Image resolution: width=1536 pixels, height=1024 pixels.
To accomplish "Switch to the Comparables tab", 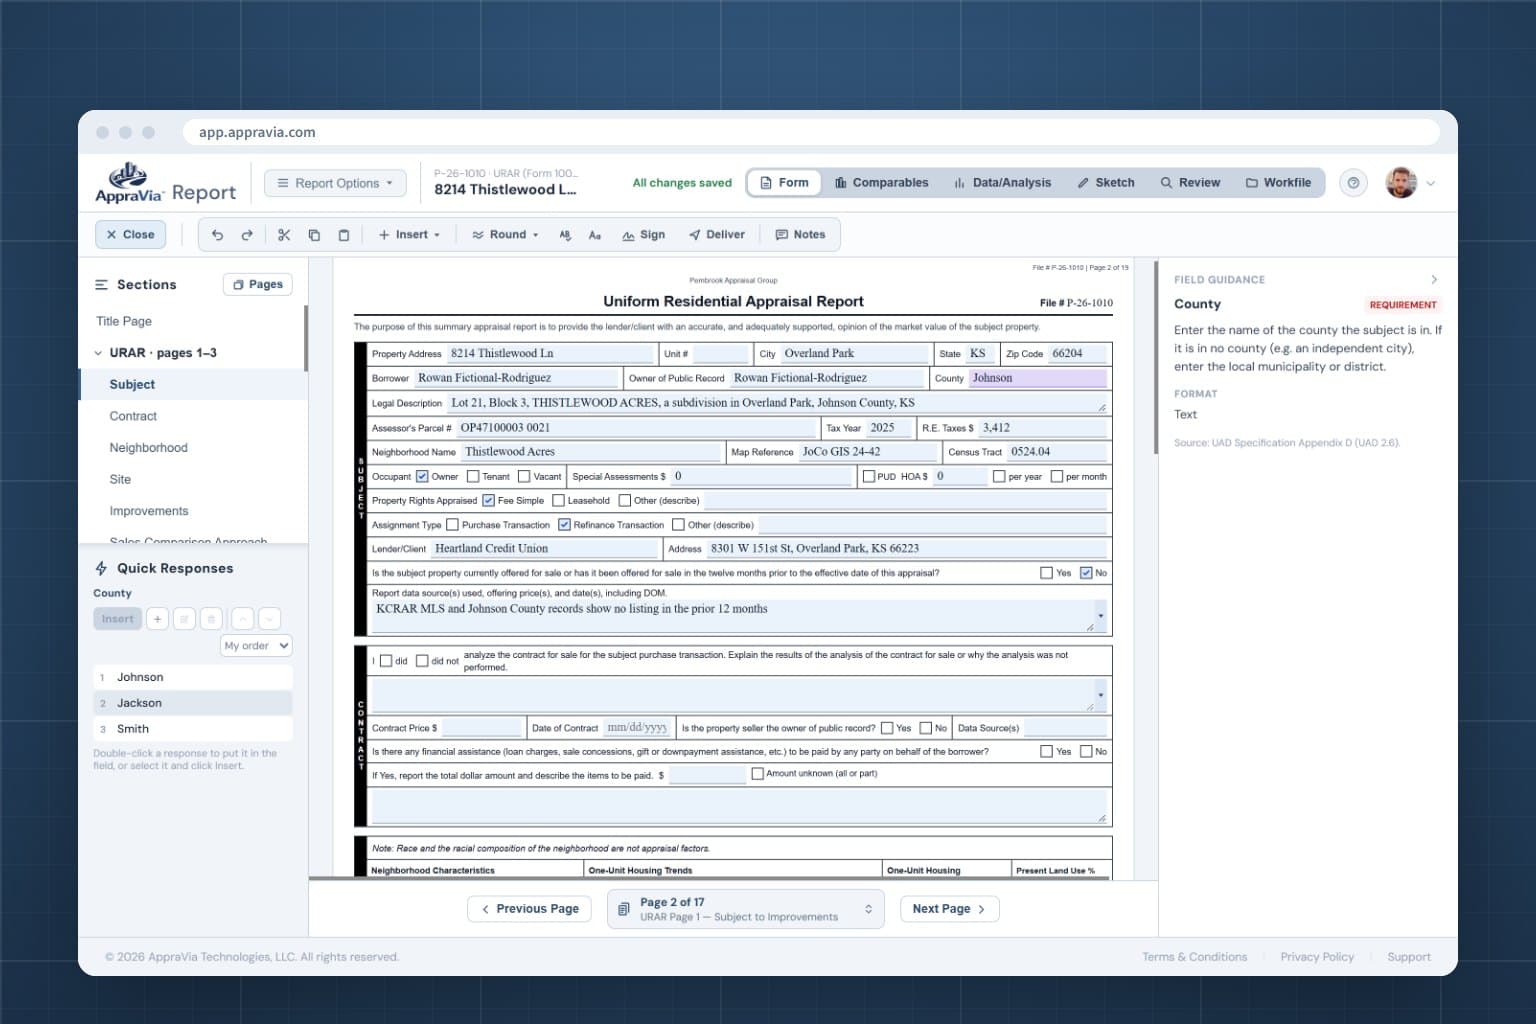I will click(881, 183).
